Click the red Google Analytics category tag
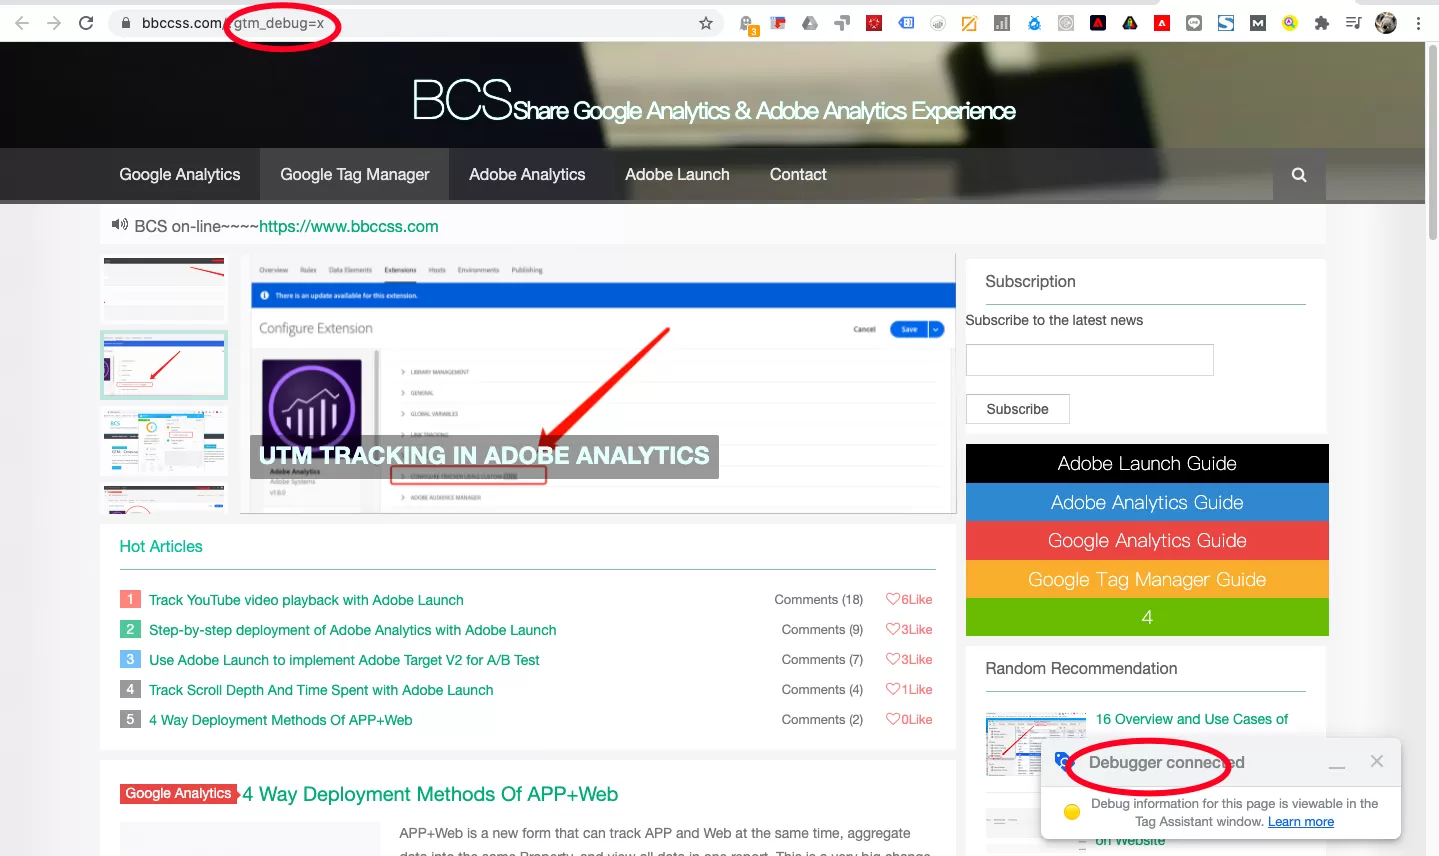Viewport: 1439px width, 856px height. [x=179, y=794]
